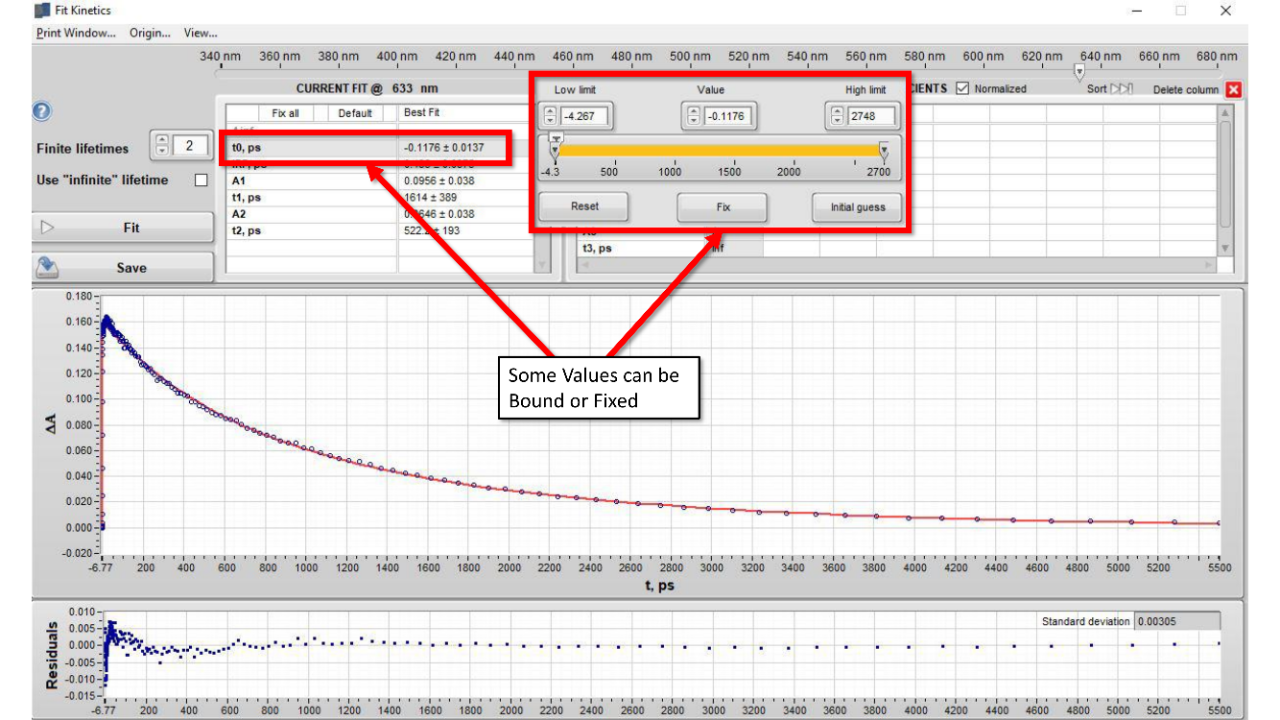Click the 0.0956 ± 0.038 best fit value
Image resolution: width=1280 pixels, height=720 pixels.
click(439, 181)
